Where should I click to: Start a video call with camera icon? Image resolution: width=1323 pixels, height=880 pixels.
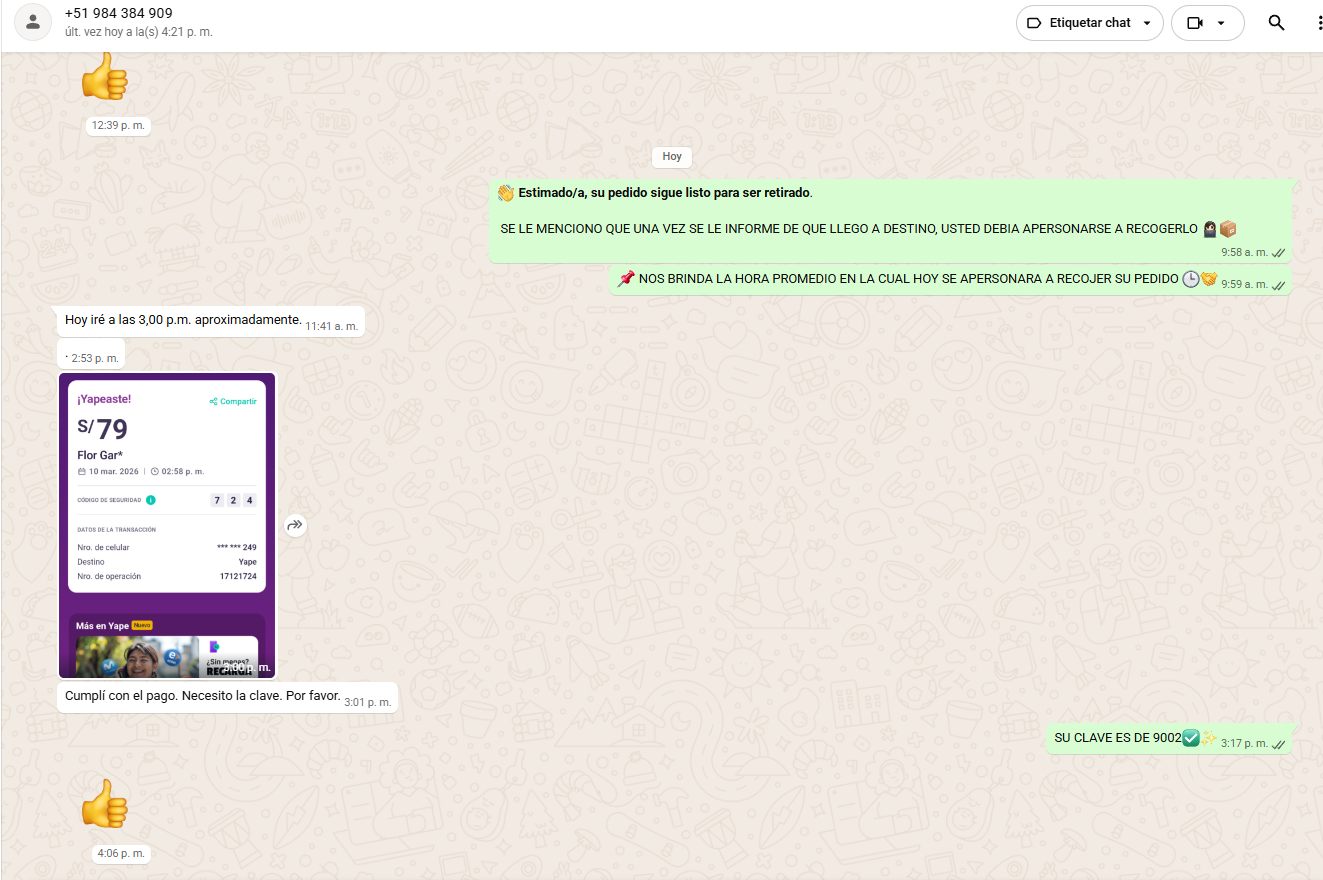click(1194, 23)
